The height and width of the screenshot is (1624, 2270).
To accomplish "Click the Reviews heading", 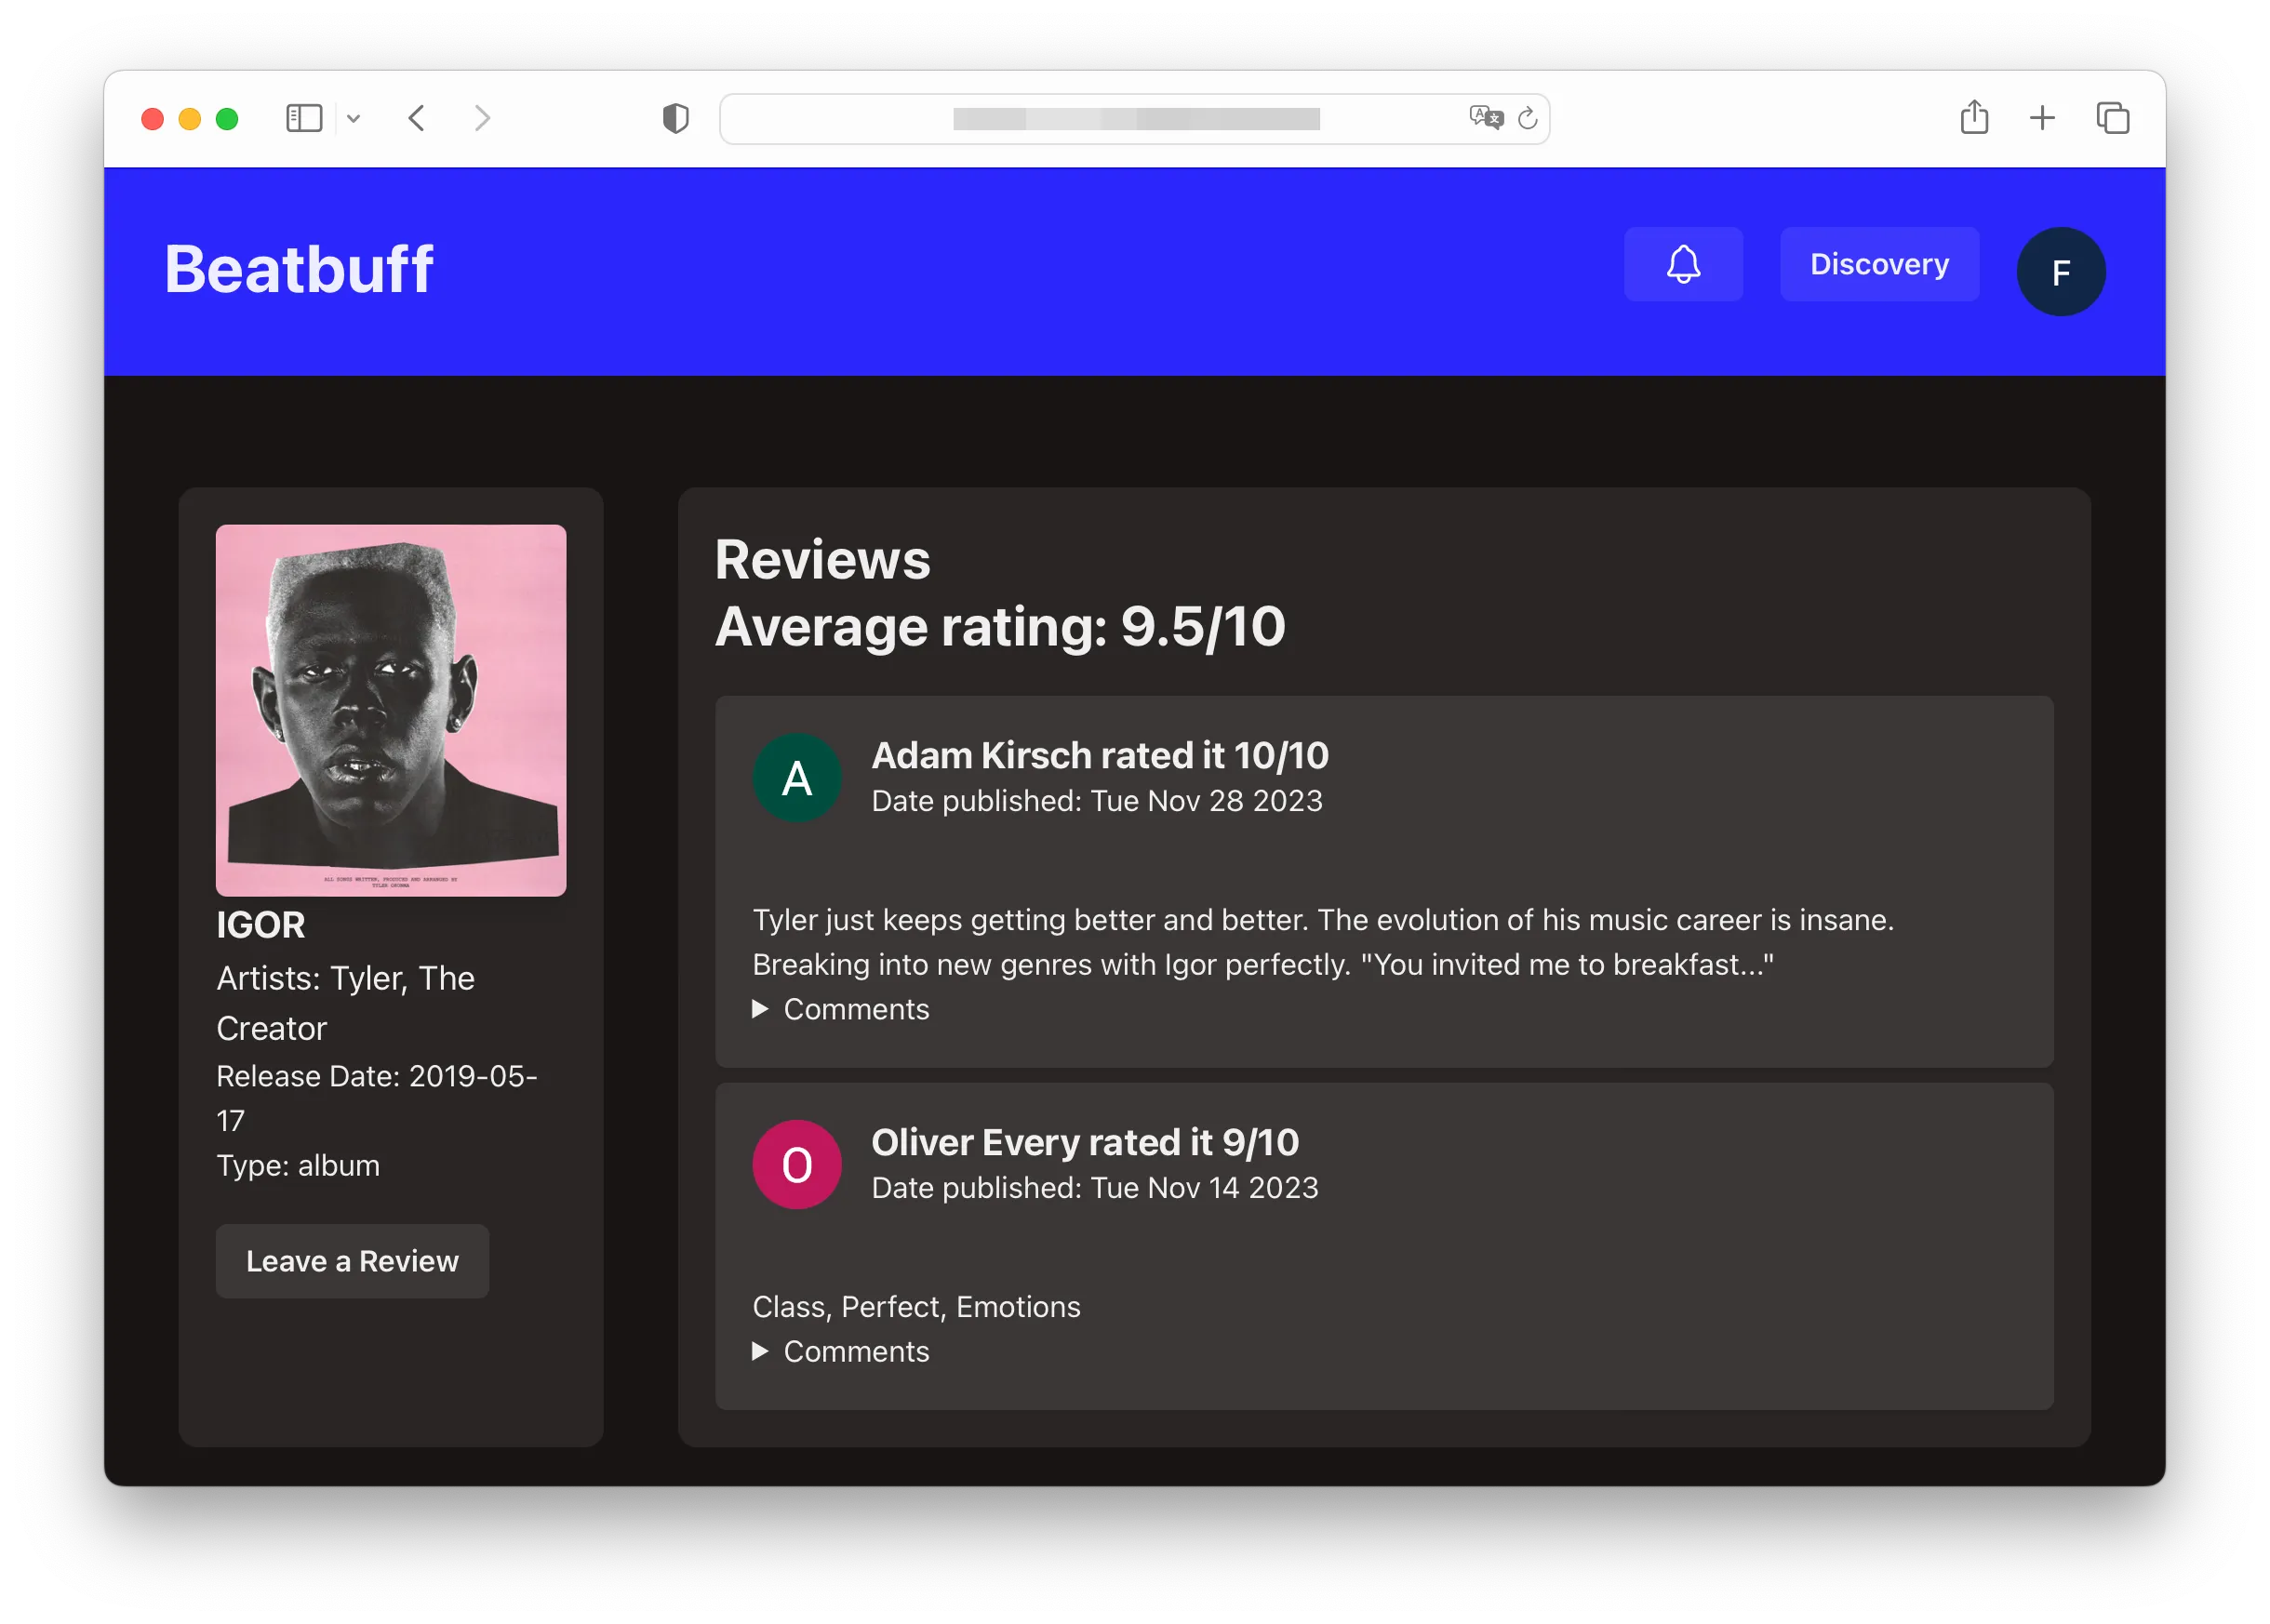I will [822, 560].
